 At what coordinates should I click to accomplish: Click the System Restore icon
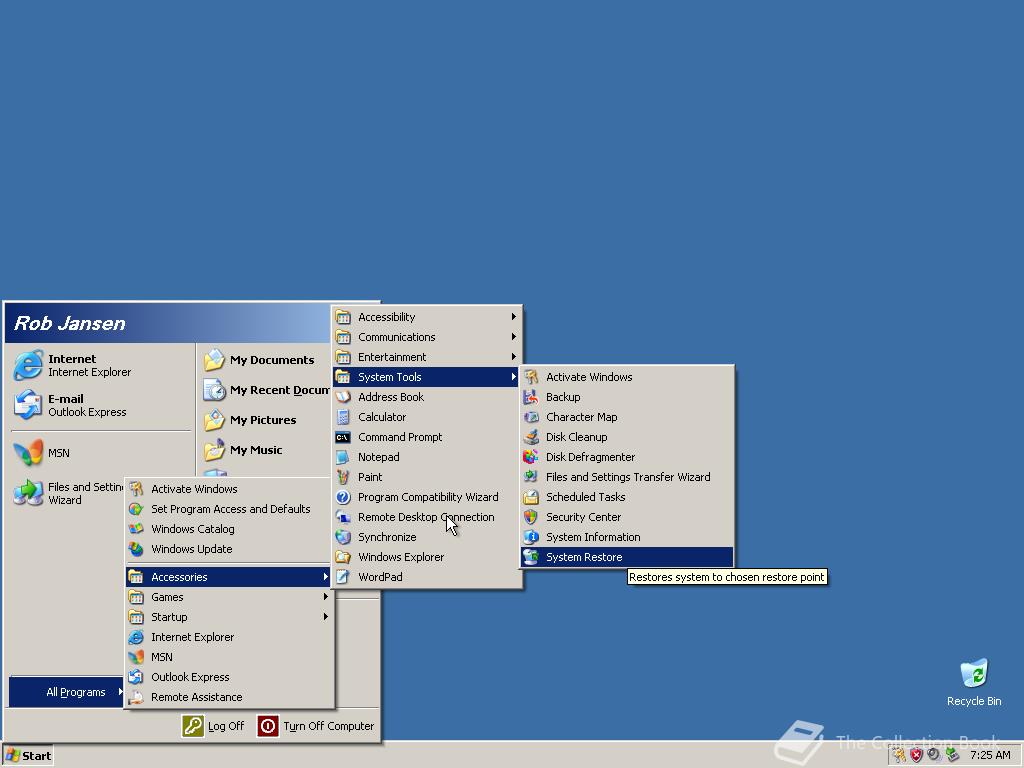click(531, 557)
